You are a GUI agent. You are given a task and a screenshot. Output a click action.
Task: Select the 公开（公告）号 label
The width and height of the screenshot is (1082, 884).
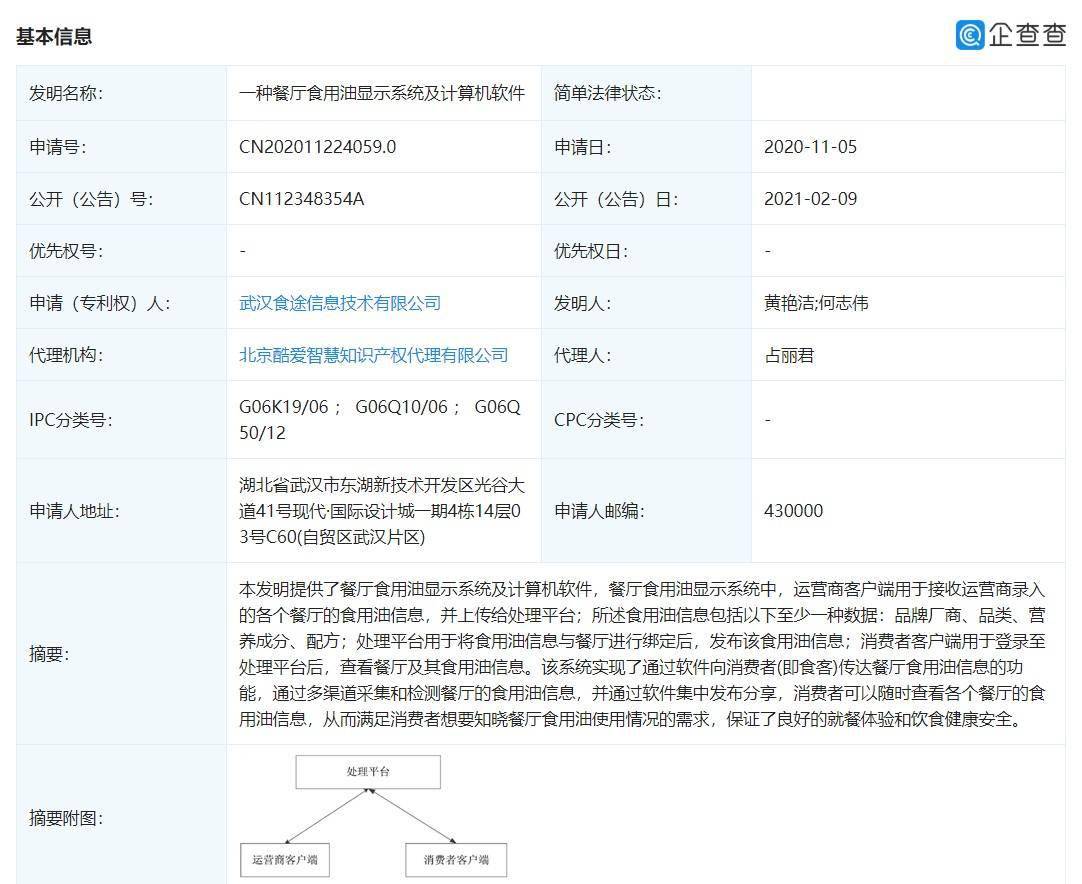point(91,199)
